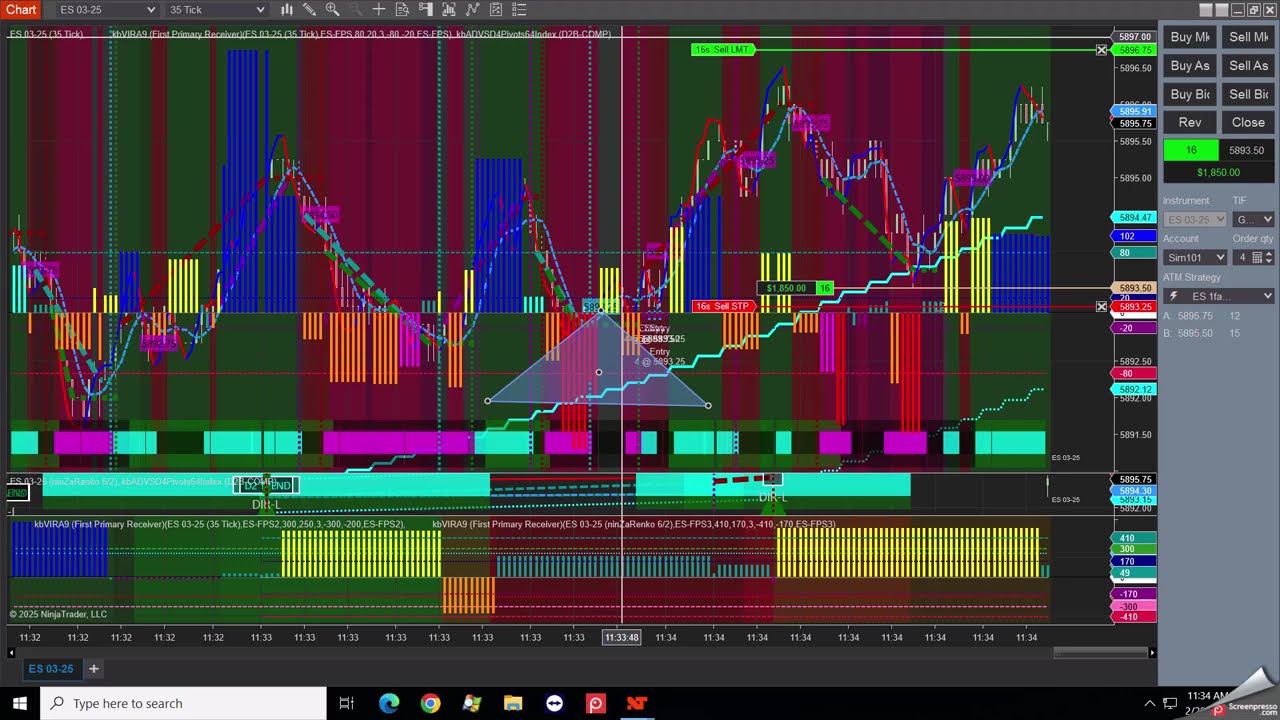Select the drawing tools pencil icon
Viewport: 1280px width, 720px height.
coord(310,10)
